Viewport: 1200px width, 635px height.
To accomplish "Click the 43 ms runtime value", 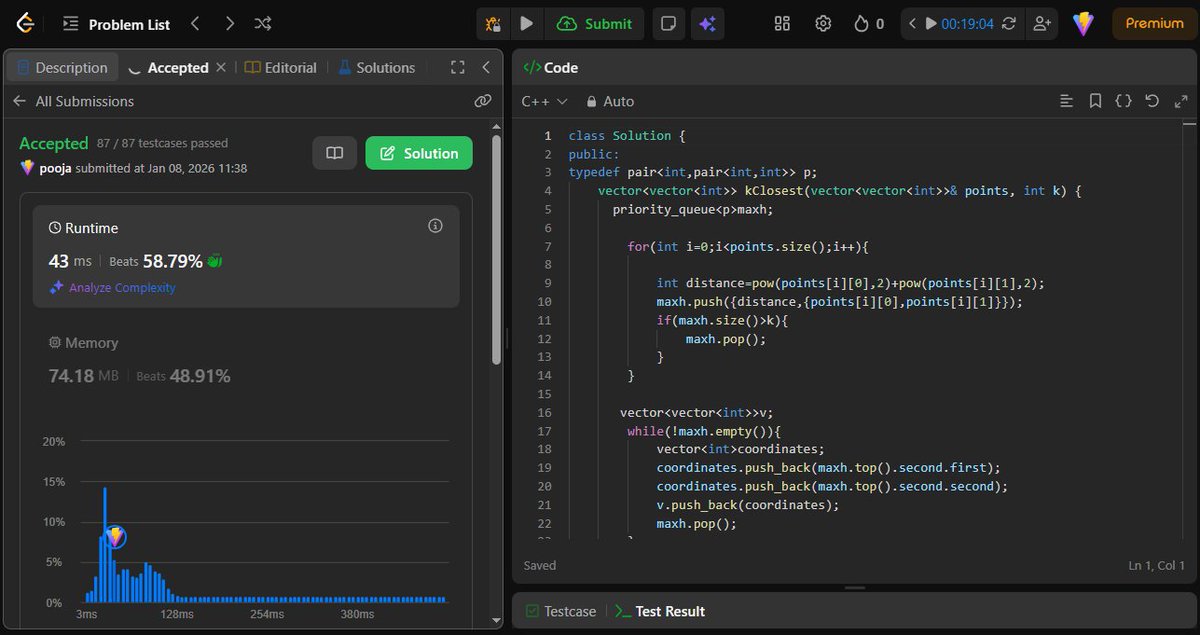I will pos(70,261).
